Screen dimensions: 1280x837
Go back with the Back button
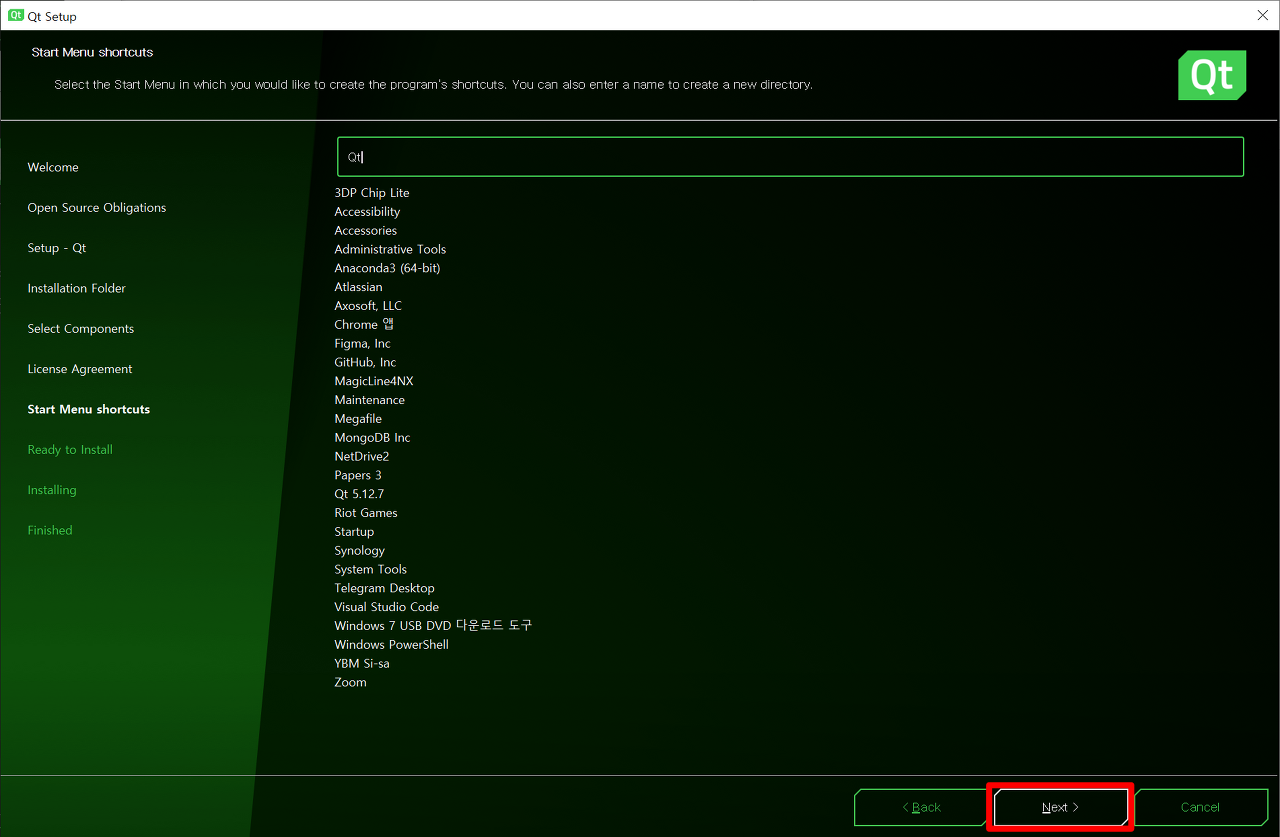[x=921, y=807]
